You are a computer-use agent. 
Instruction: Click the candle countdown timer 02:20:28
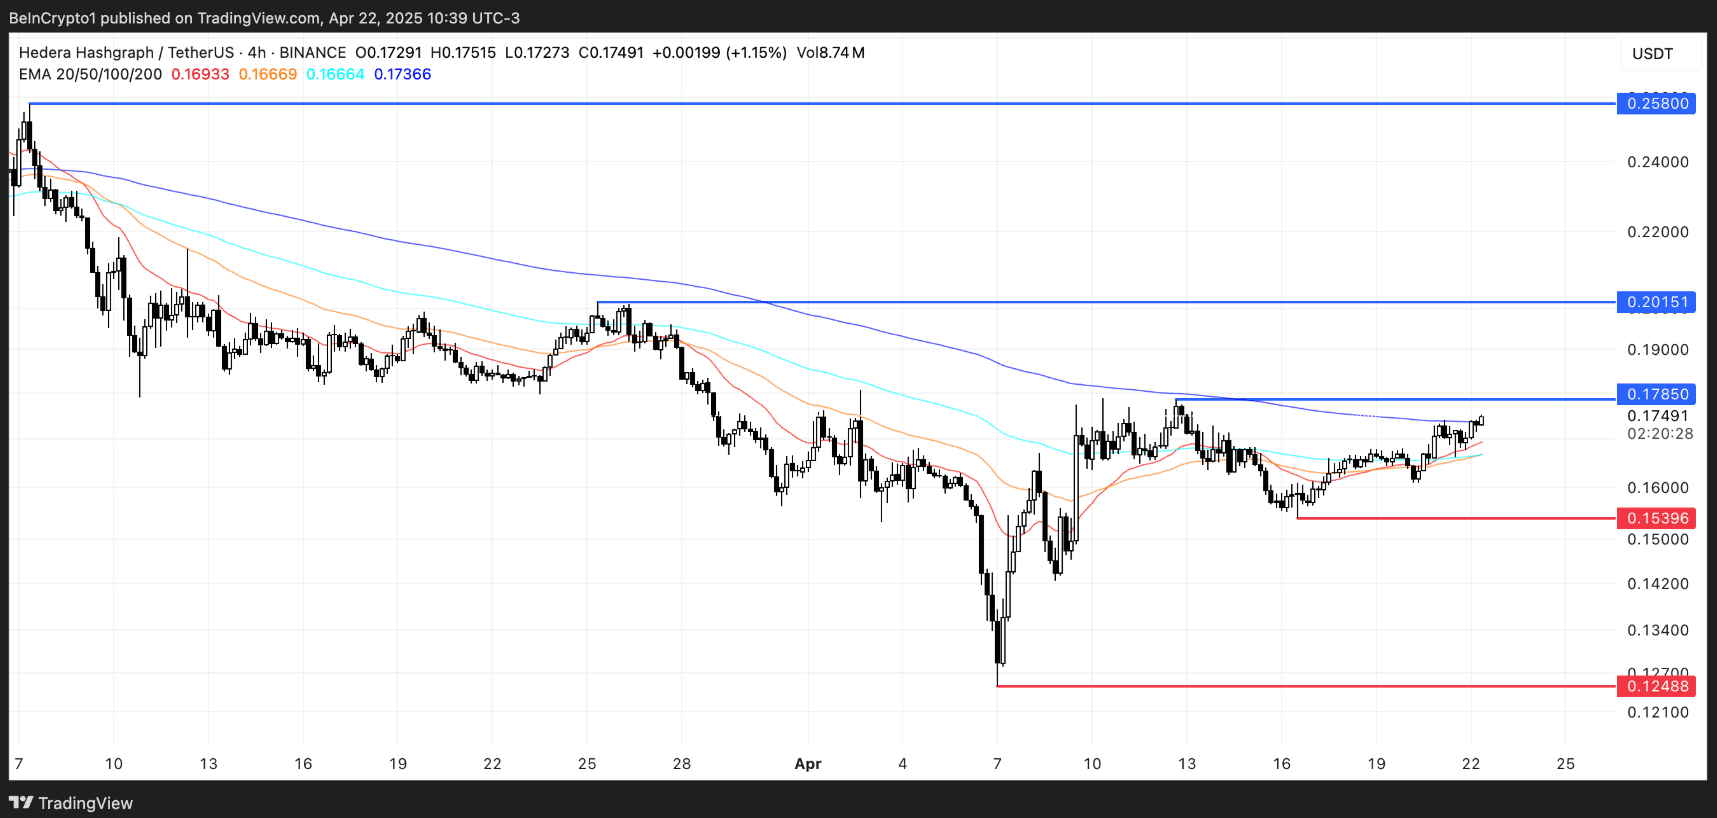(x=1659, y=434)
